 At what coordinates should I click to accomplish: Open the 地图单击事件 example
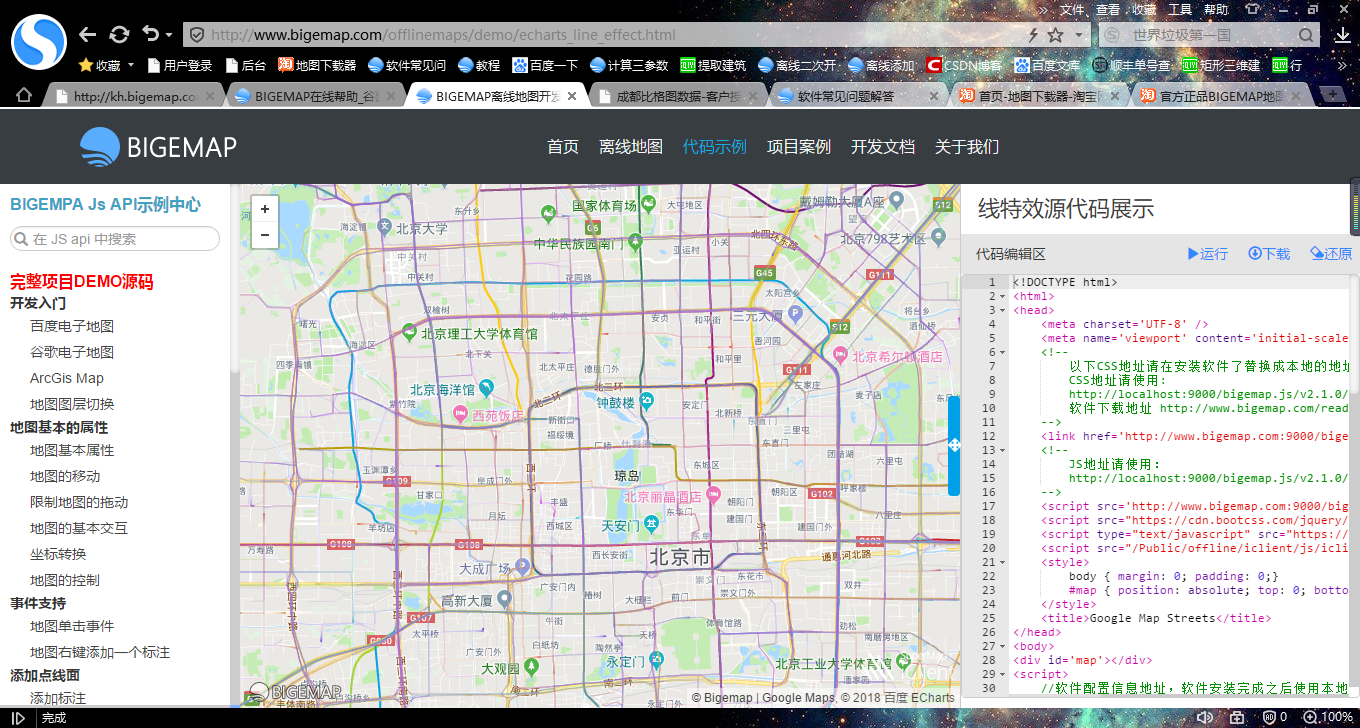pos(72,626)
